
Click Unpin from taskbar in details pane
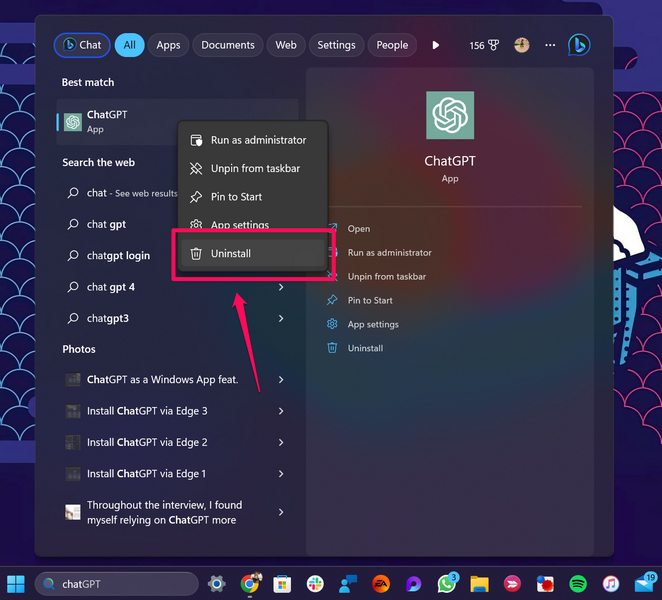click(386, 277)
